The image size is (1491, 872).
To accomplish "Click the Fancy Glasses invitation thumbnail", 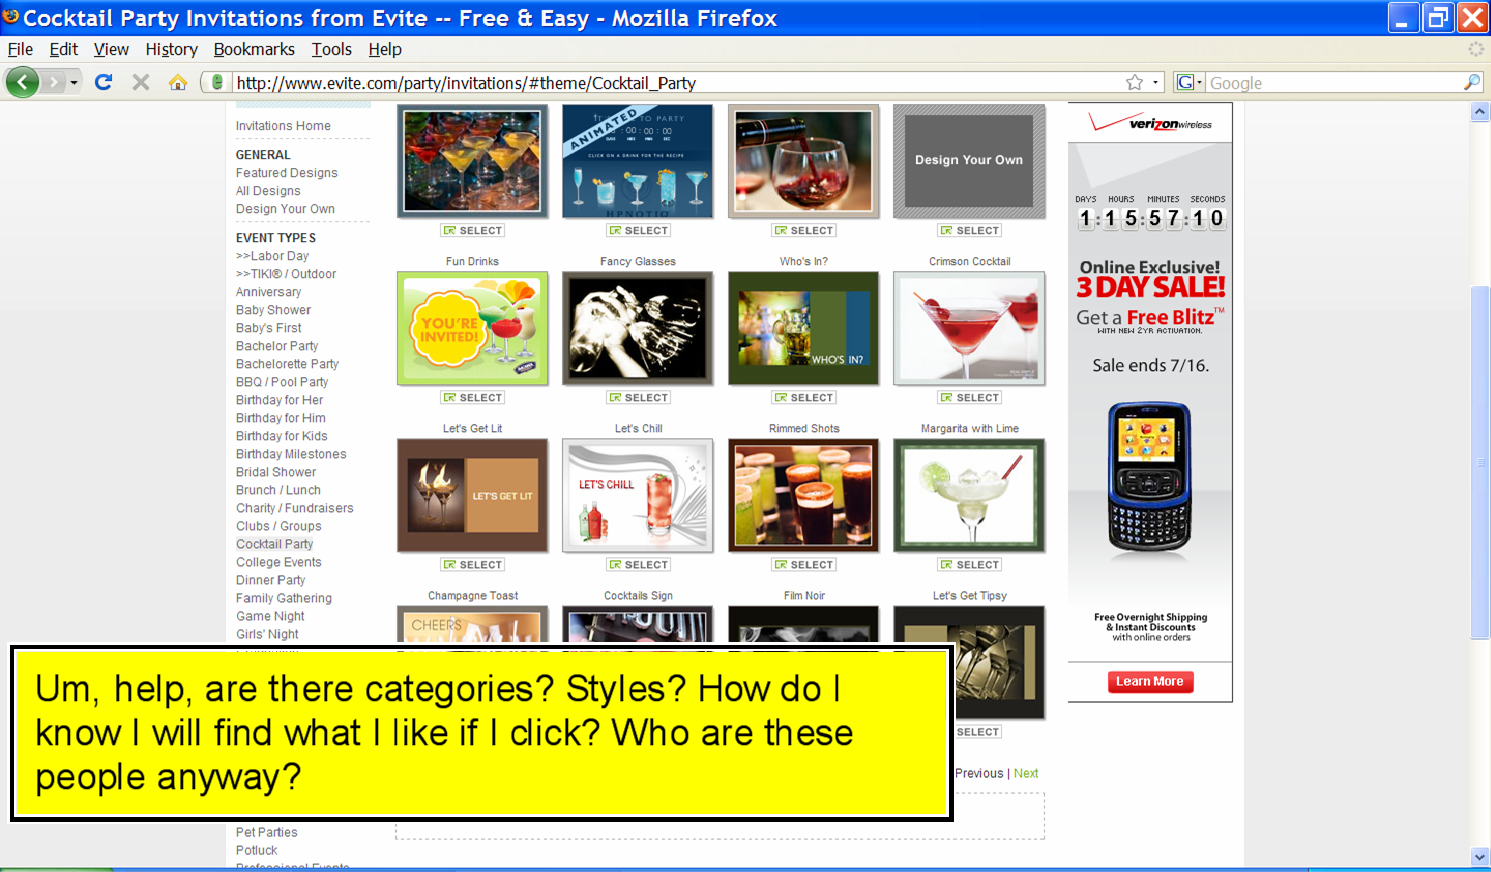I will coord(638,328).
